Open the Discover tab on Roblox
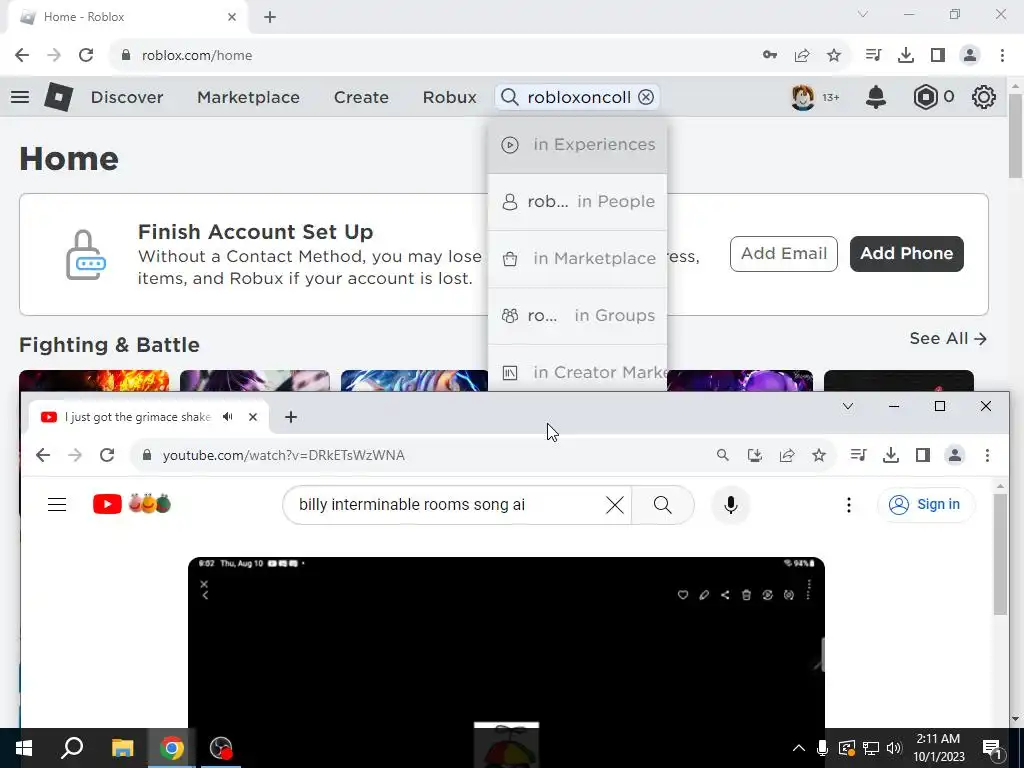The height and width of the screenshot is (768, 1024). (127, 97)
